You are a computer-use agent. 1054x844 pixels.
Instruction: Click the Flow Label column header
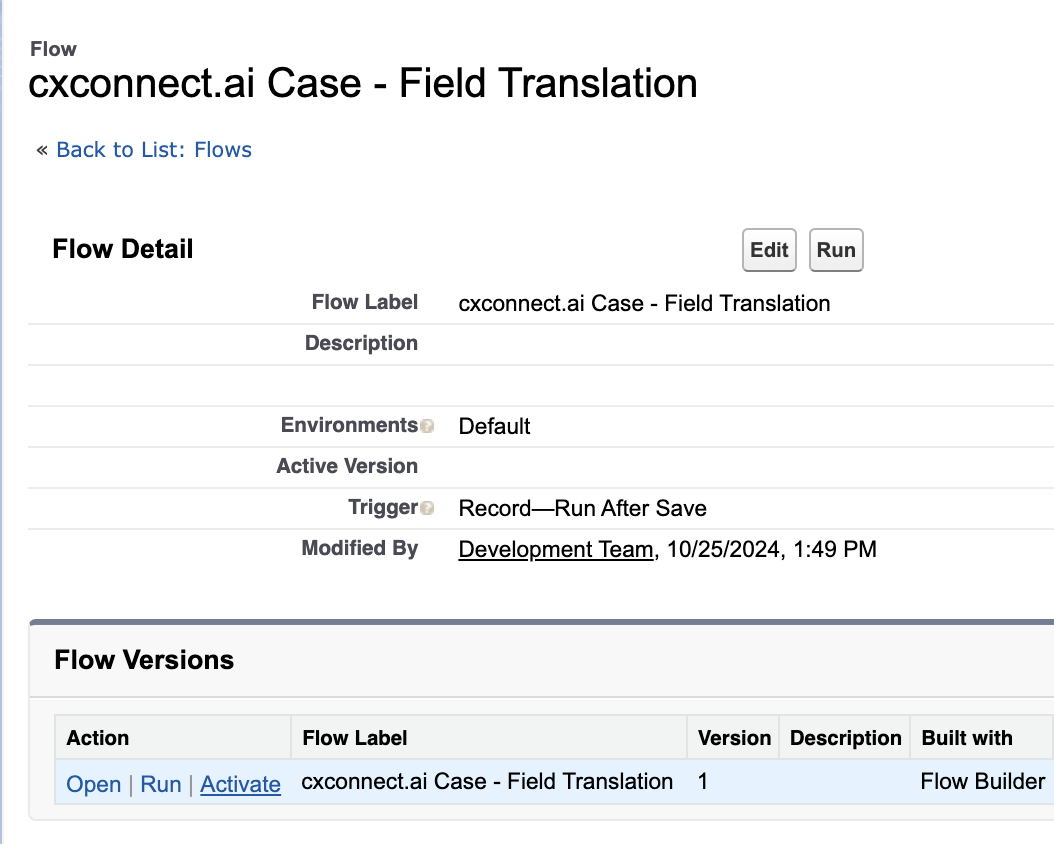(355, 738)
